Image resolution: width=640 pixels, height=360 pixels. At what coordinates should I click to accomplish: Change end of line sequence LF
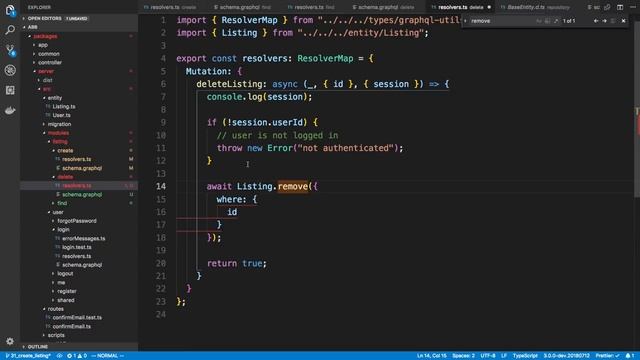coord(504,356)
